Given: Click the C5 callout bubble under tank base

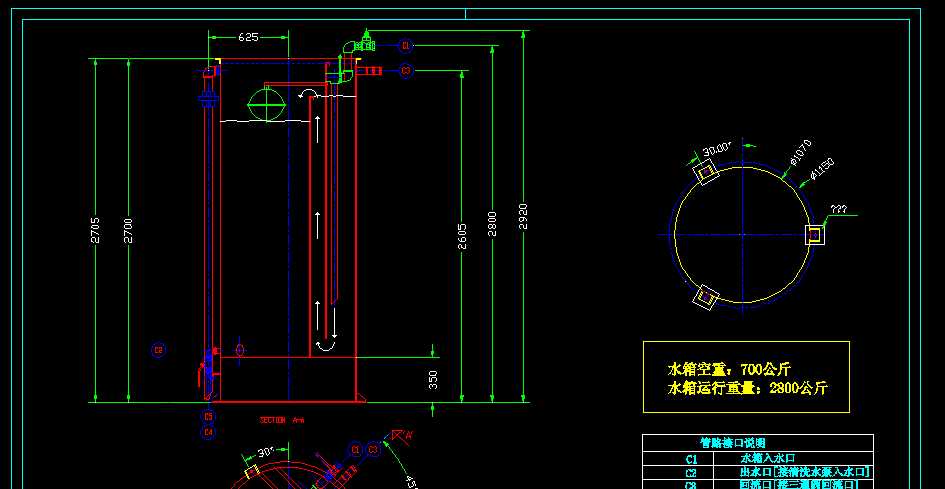Looking at the screenshot, I should coord(208,416).
